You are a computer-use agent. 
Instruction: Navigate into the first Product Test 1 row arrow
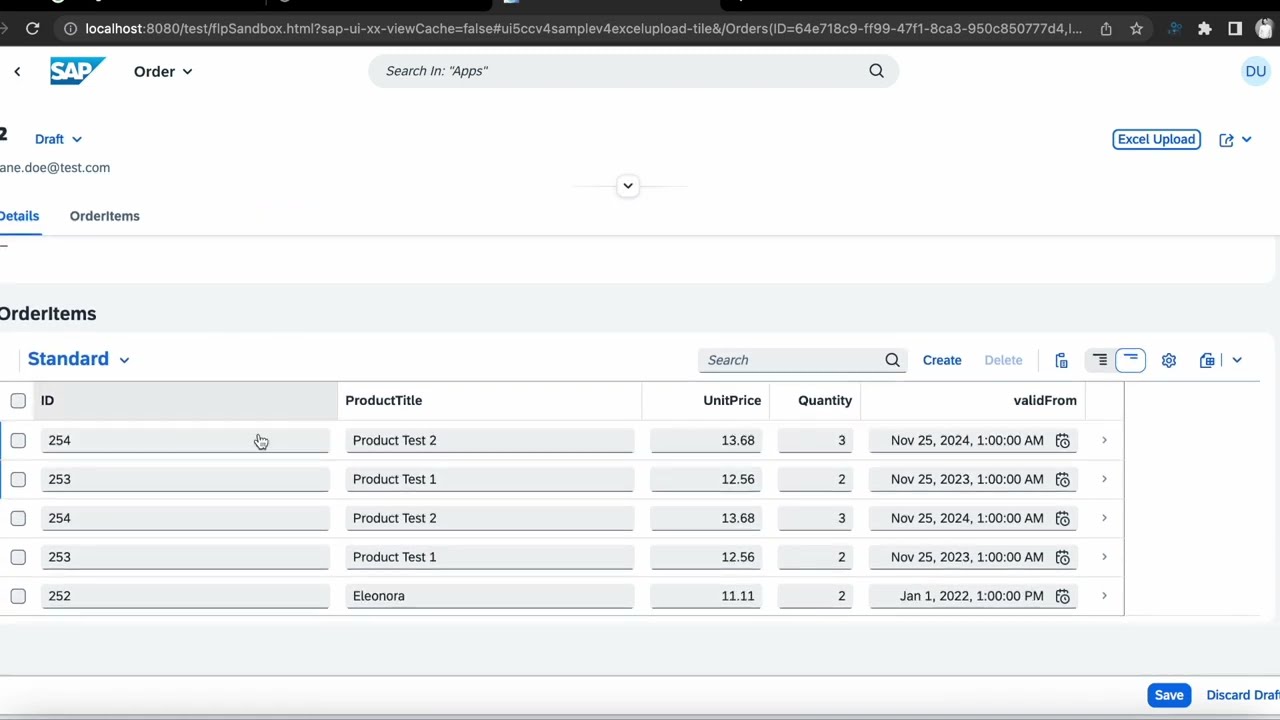click(1104, 479)
